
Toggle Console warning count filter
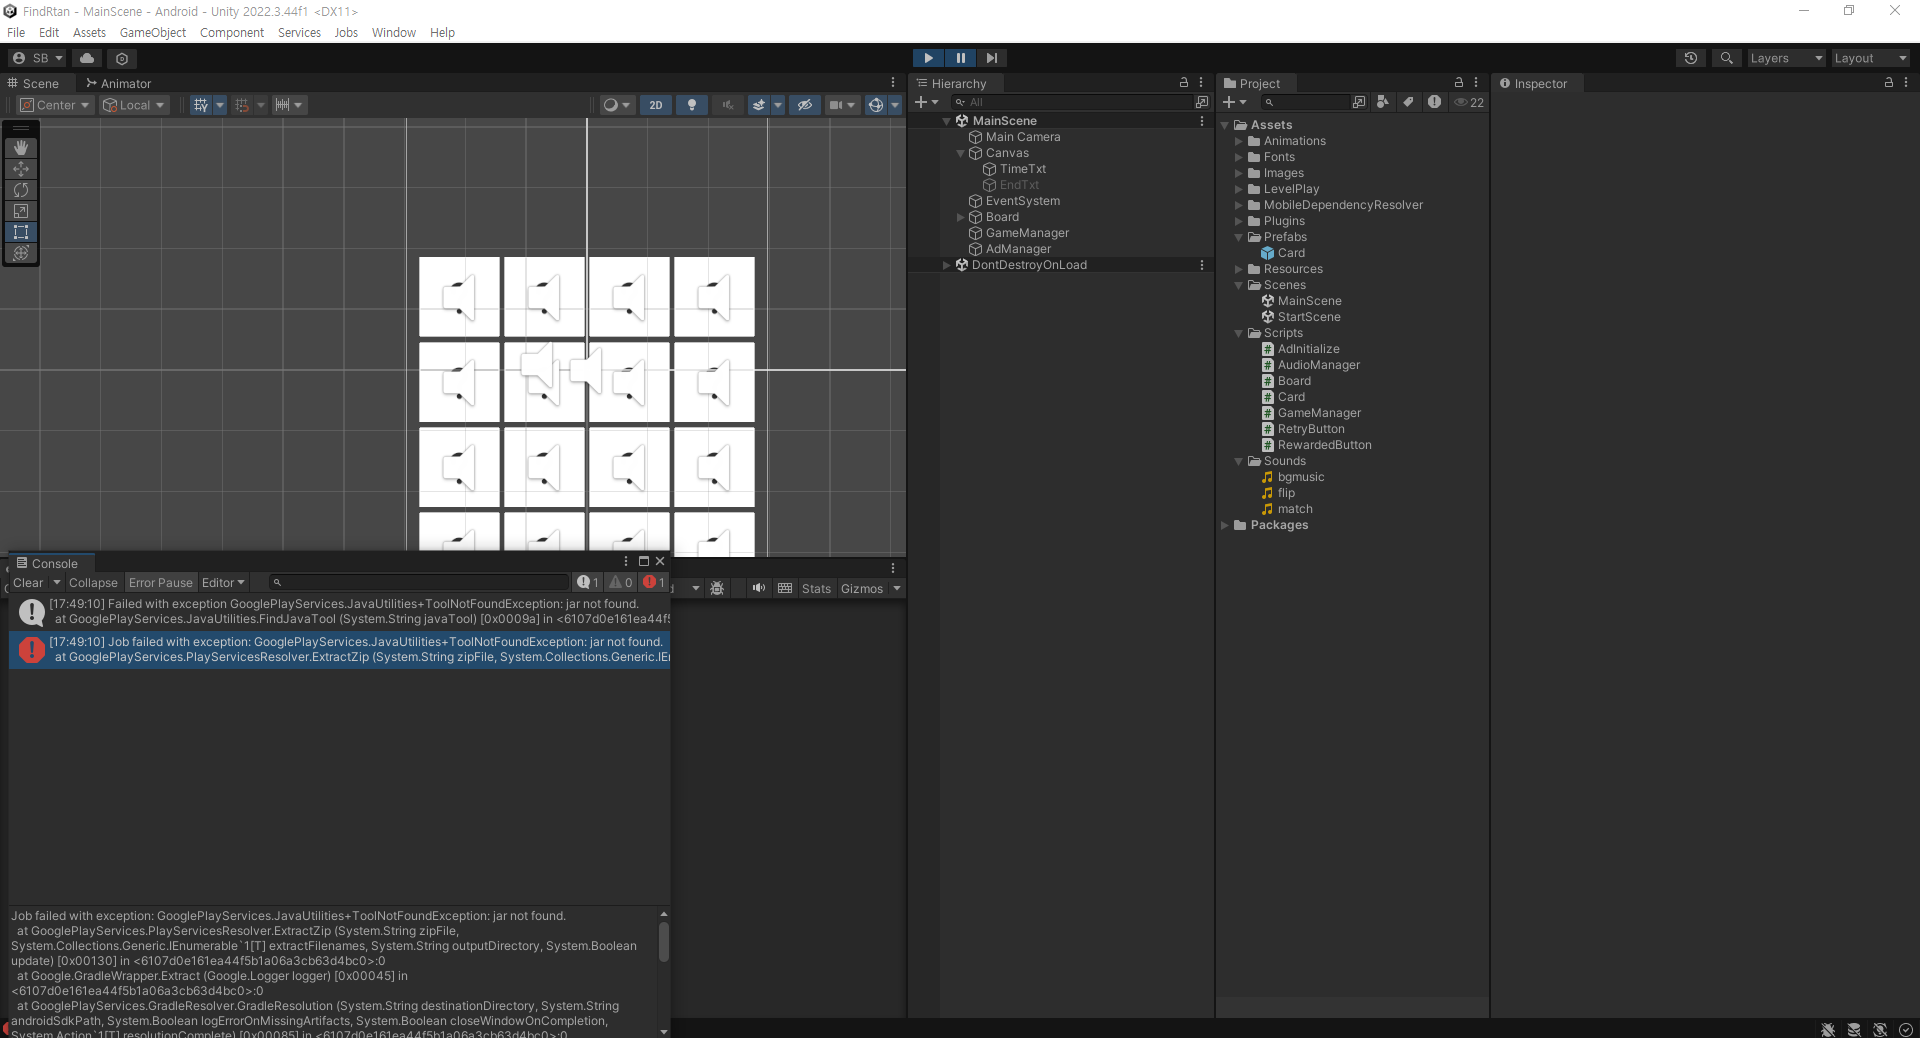pyautogui.click(x=621, y=582)
